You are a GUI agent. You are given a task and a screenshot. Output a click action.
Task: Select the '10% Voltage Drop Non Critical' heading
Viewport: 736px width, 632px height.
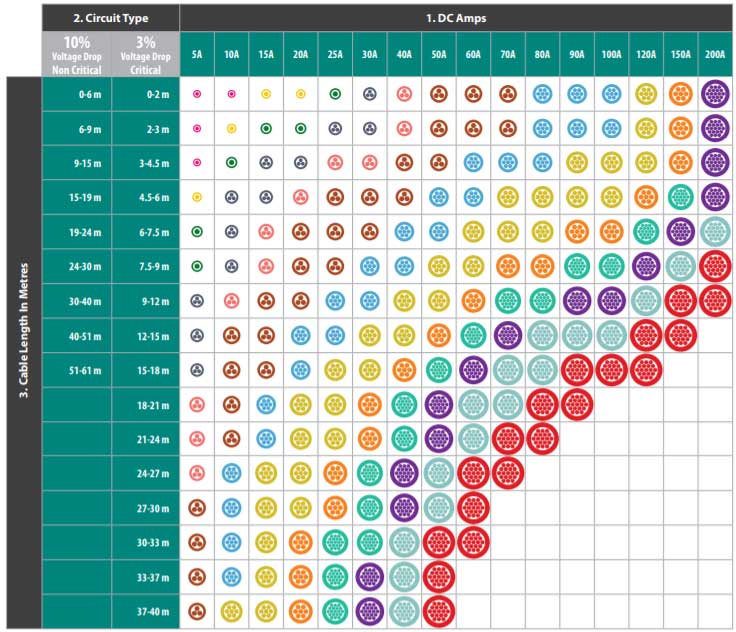coord(77,54)
